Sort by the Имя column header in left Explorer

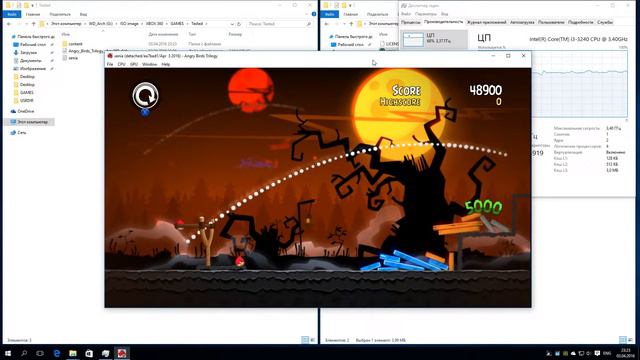coord(66,34)
